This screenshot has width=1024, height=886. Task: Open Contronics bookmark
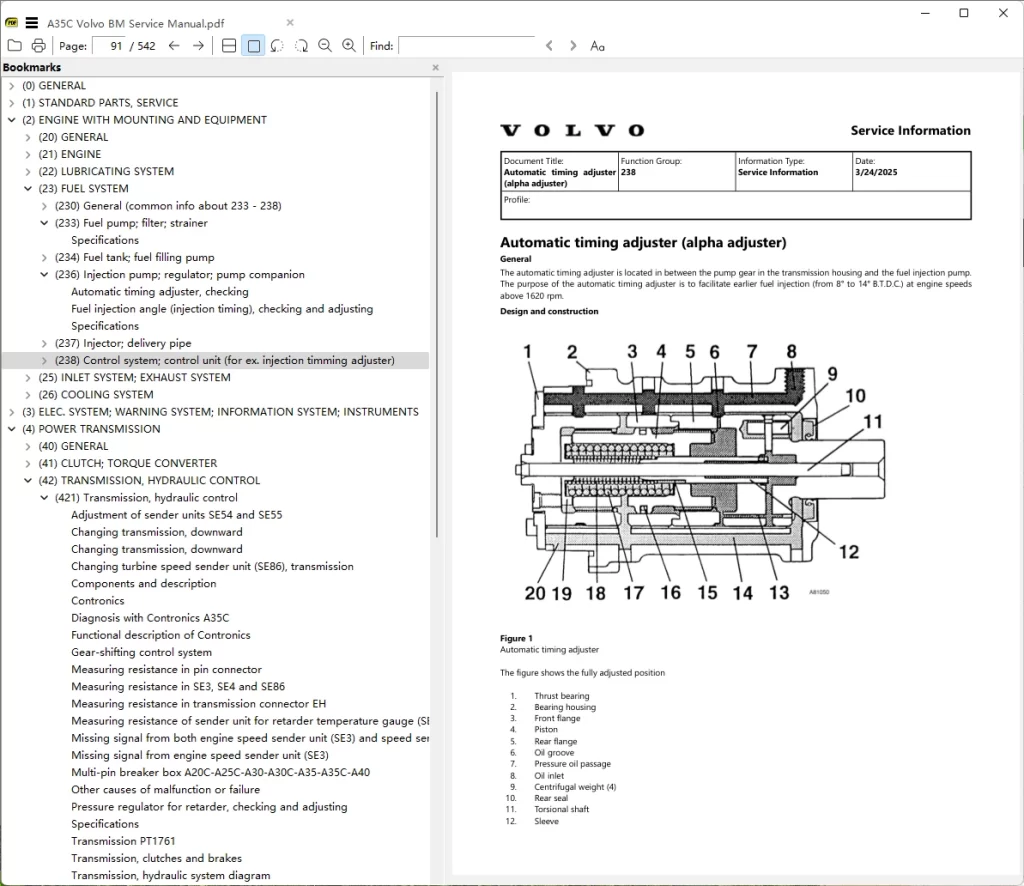click(97, 601)
